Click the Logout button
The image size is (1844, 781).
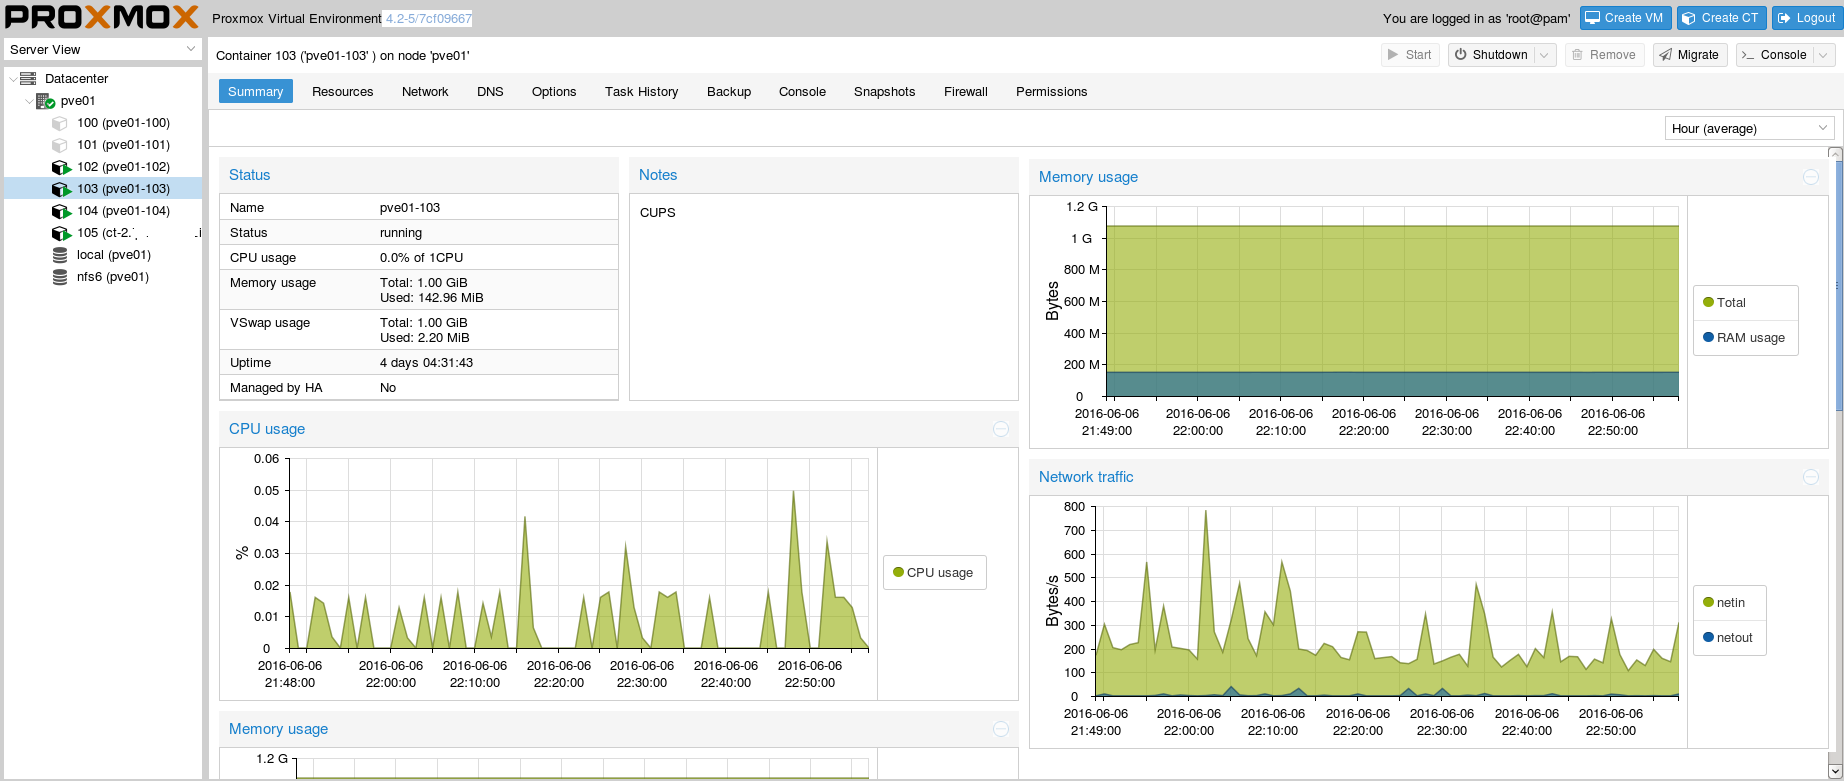[x=1805, y=18]
